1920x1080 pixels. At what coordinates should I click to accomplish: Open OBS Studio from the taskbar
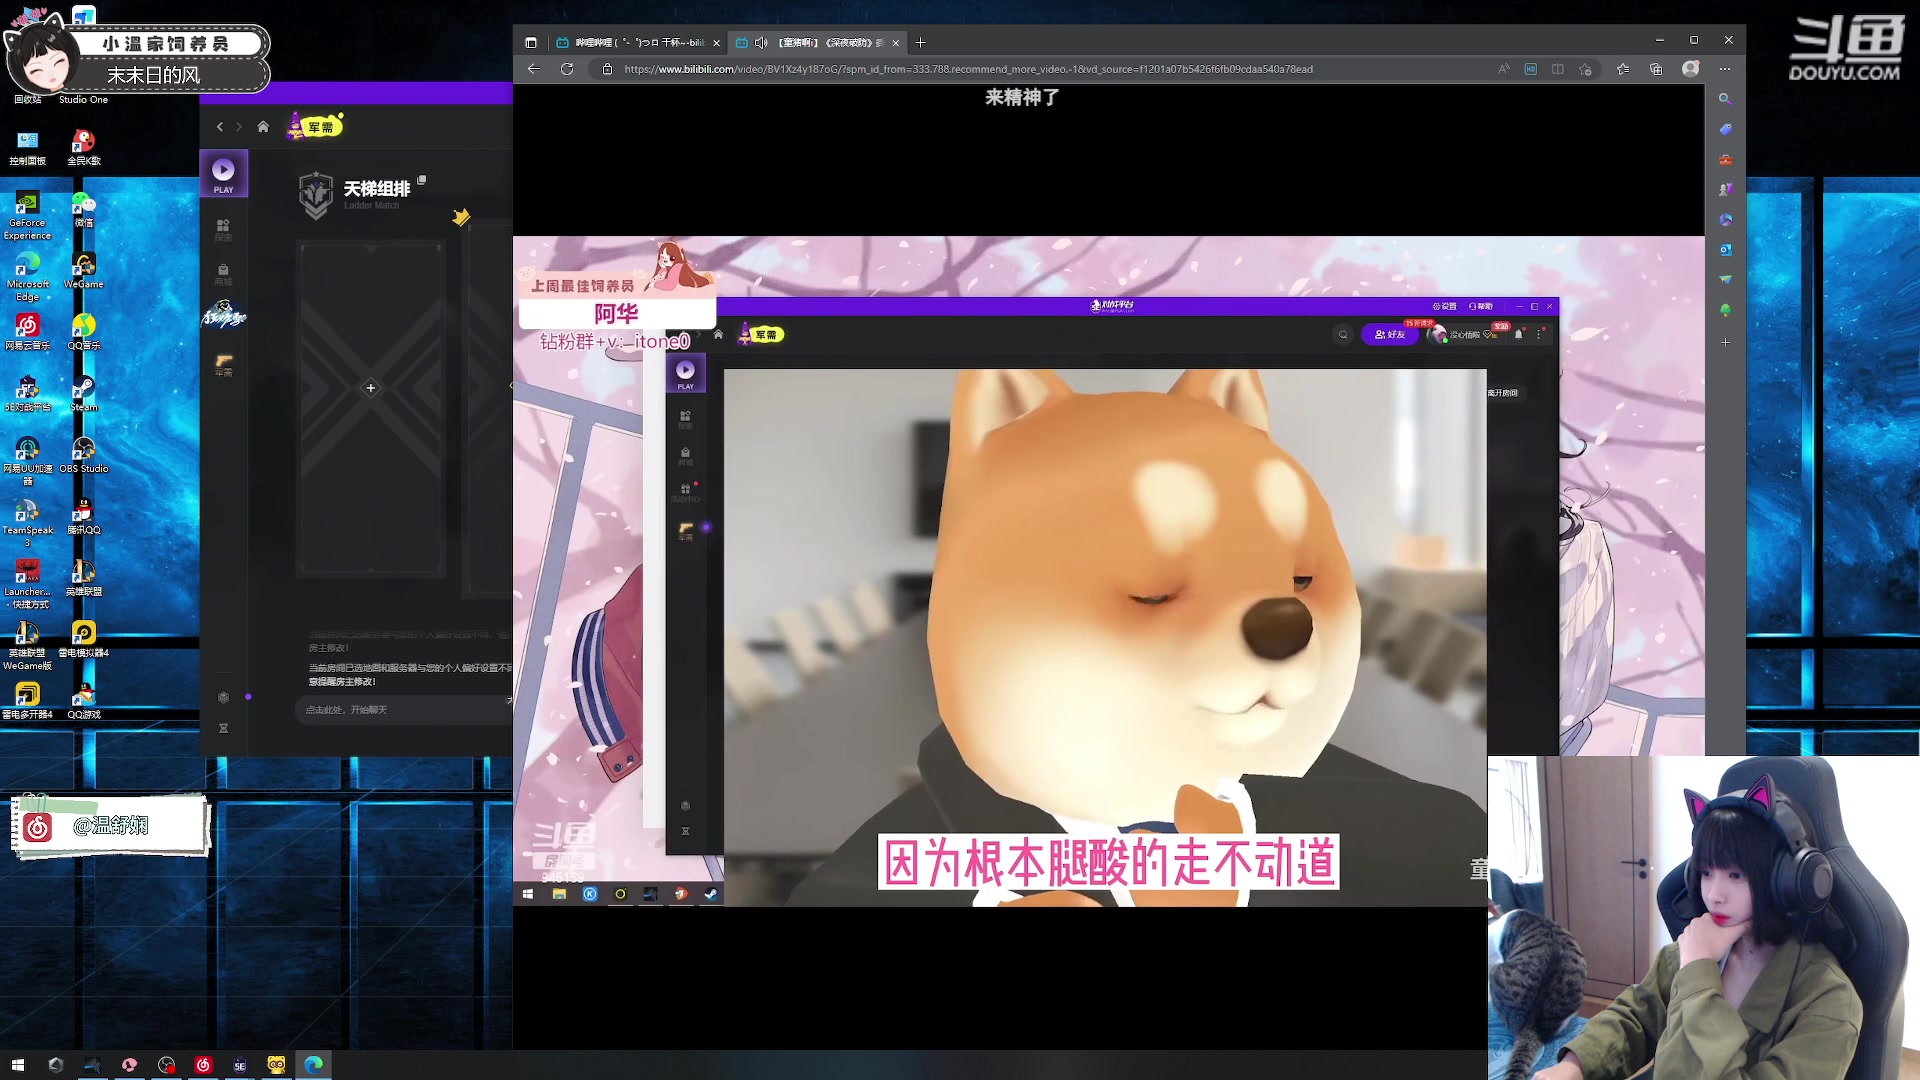[x=166, y=1065]
